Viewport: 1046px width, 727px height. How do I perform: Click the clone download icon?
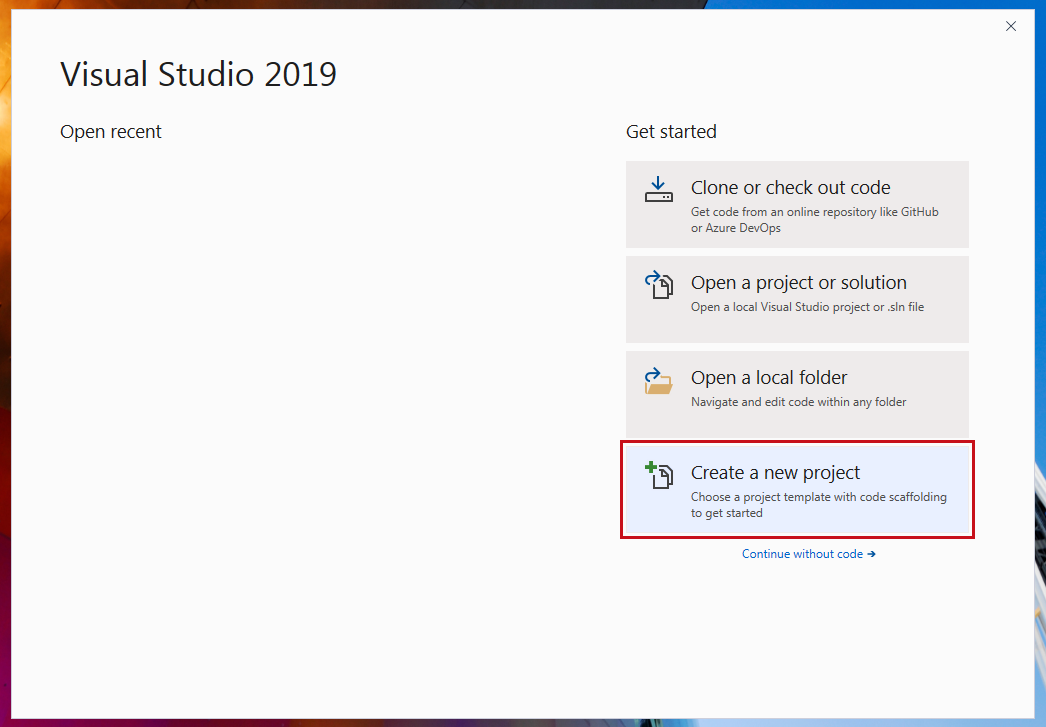tap(658, 189)
